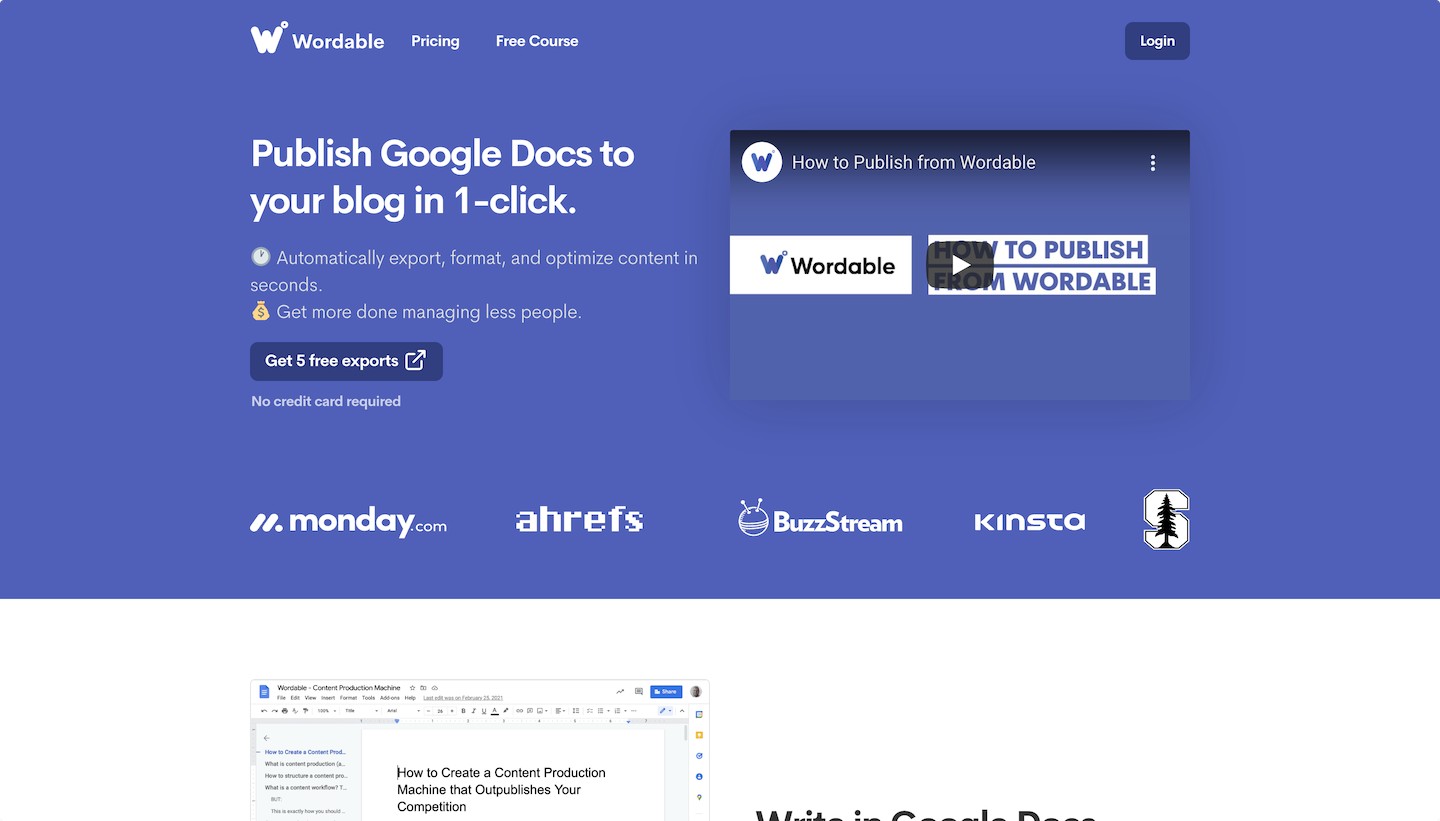Open the text color picker in Docs toolbar
This screenshot has height=821, width=1440.
(495, 711)
